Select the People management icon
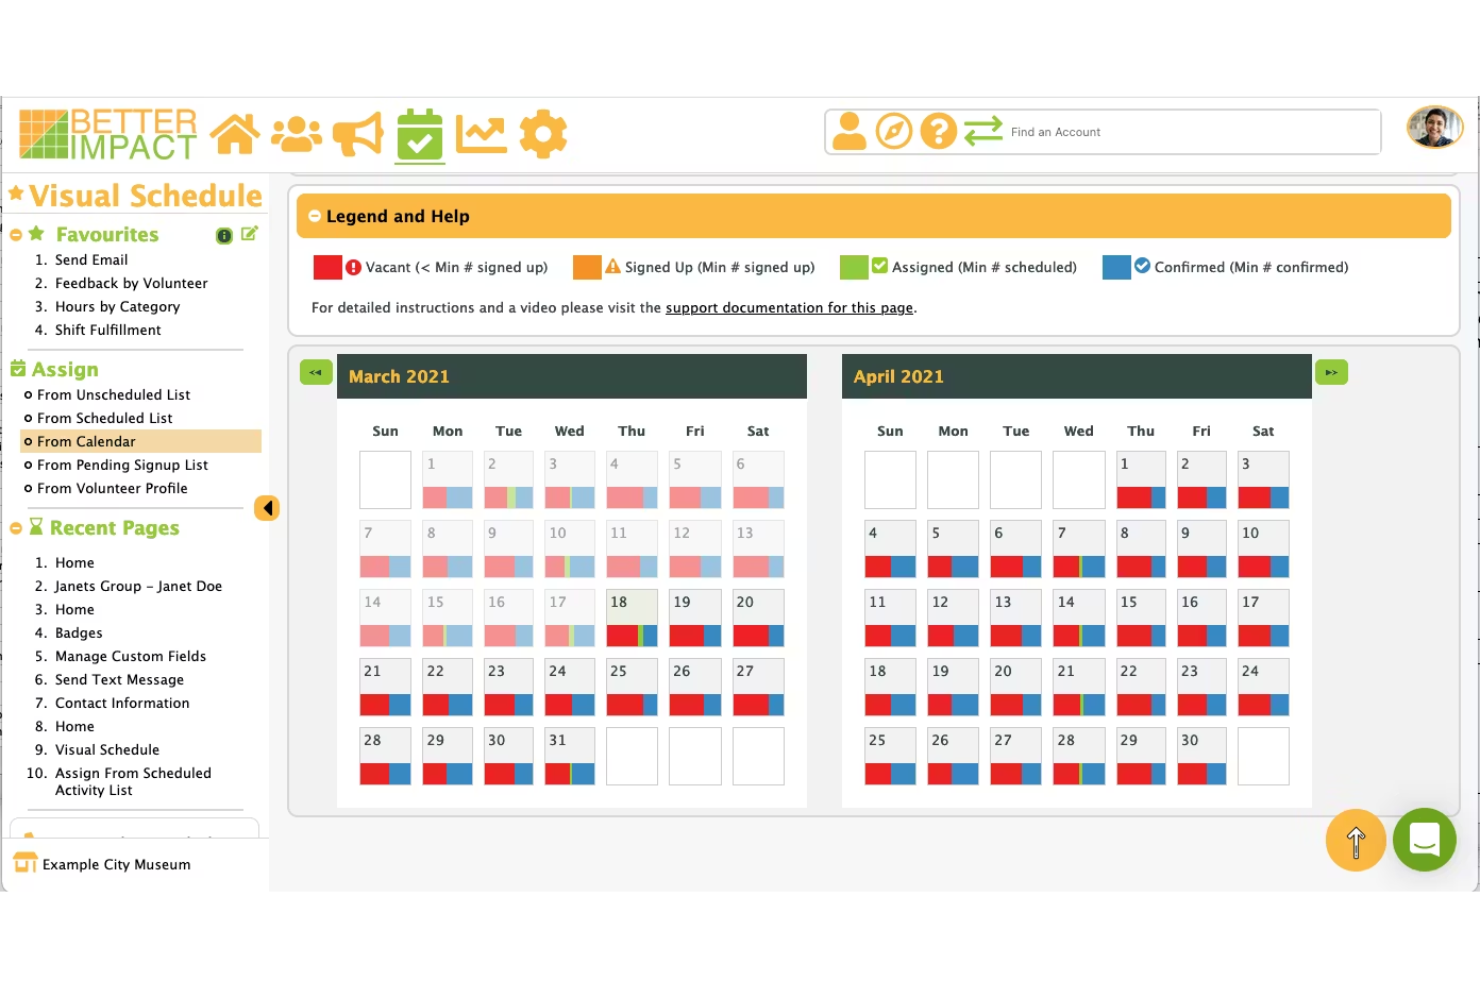 pos(296,131)
